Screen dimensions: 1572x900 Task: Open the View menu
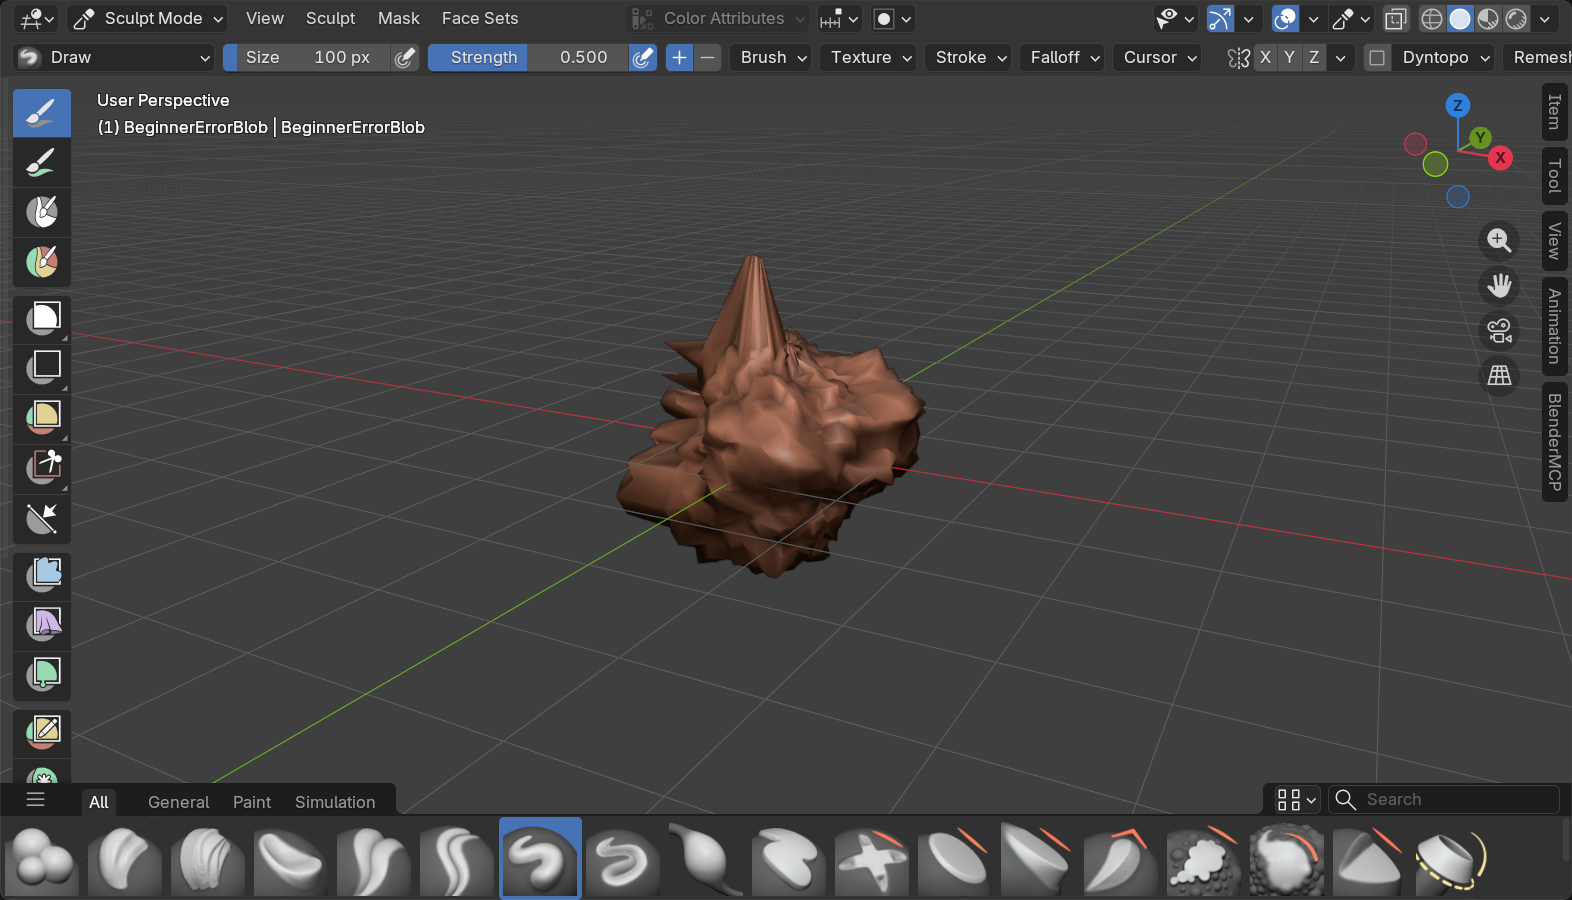(265, 19)
